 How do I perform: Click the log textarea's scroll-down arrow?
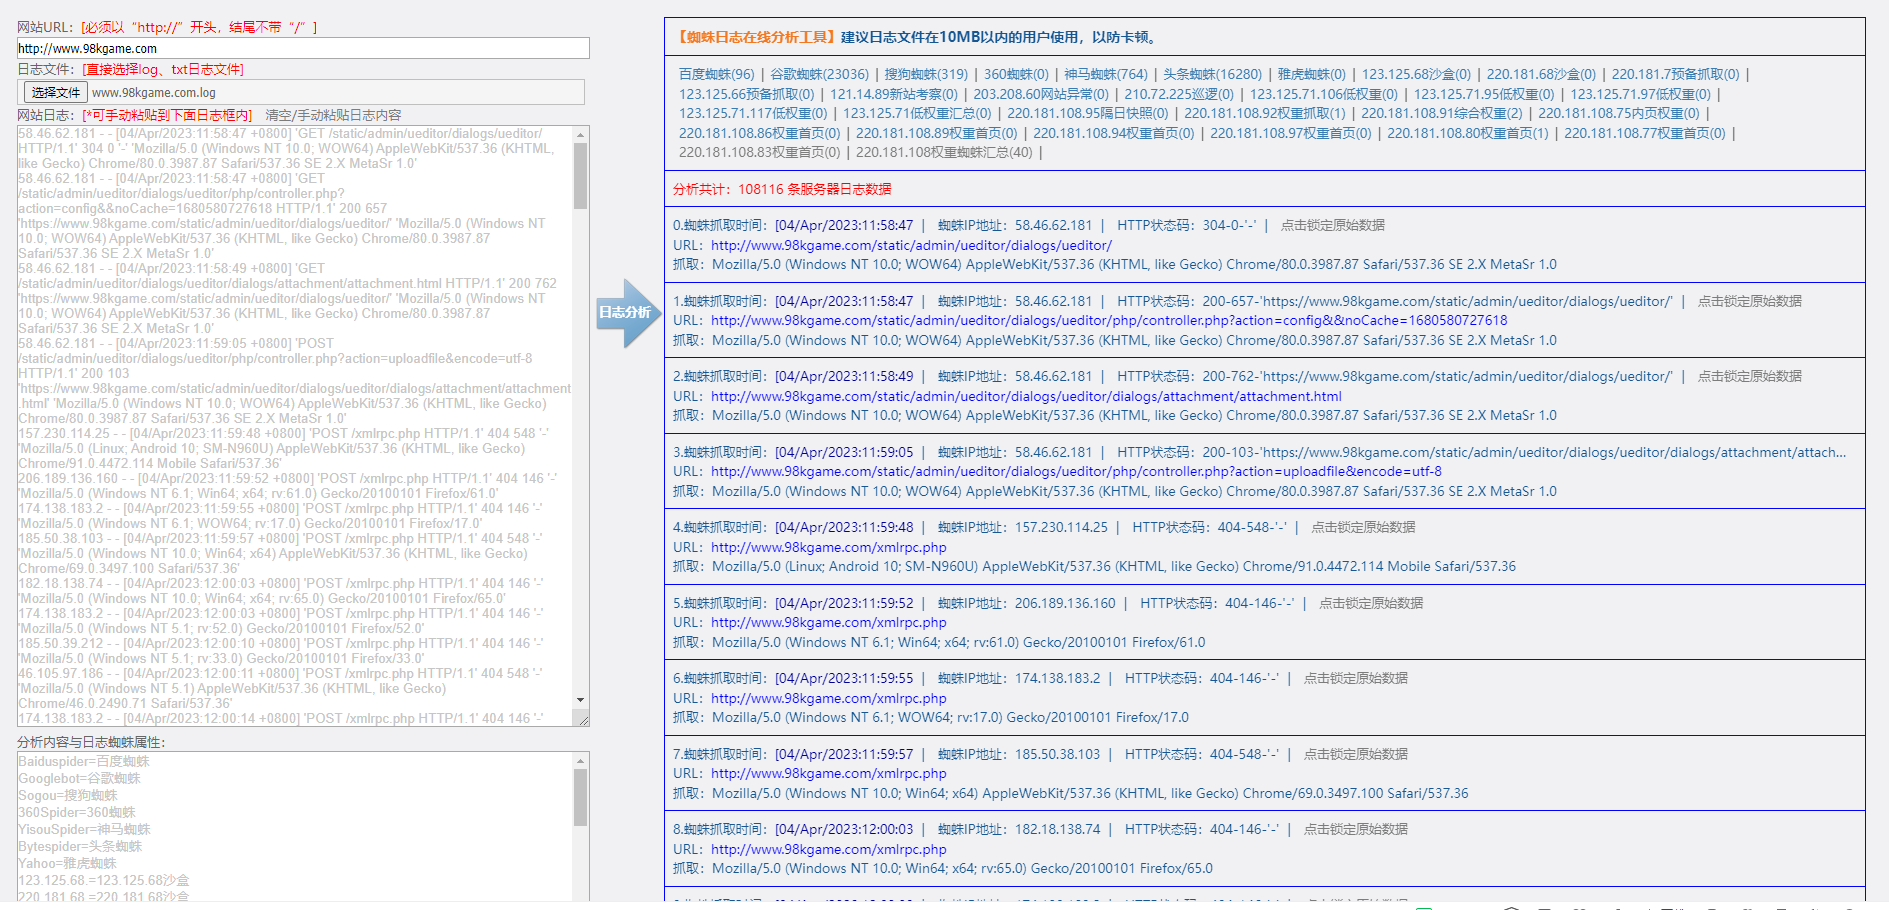point(580,700)
